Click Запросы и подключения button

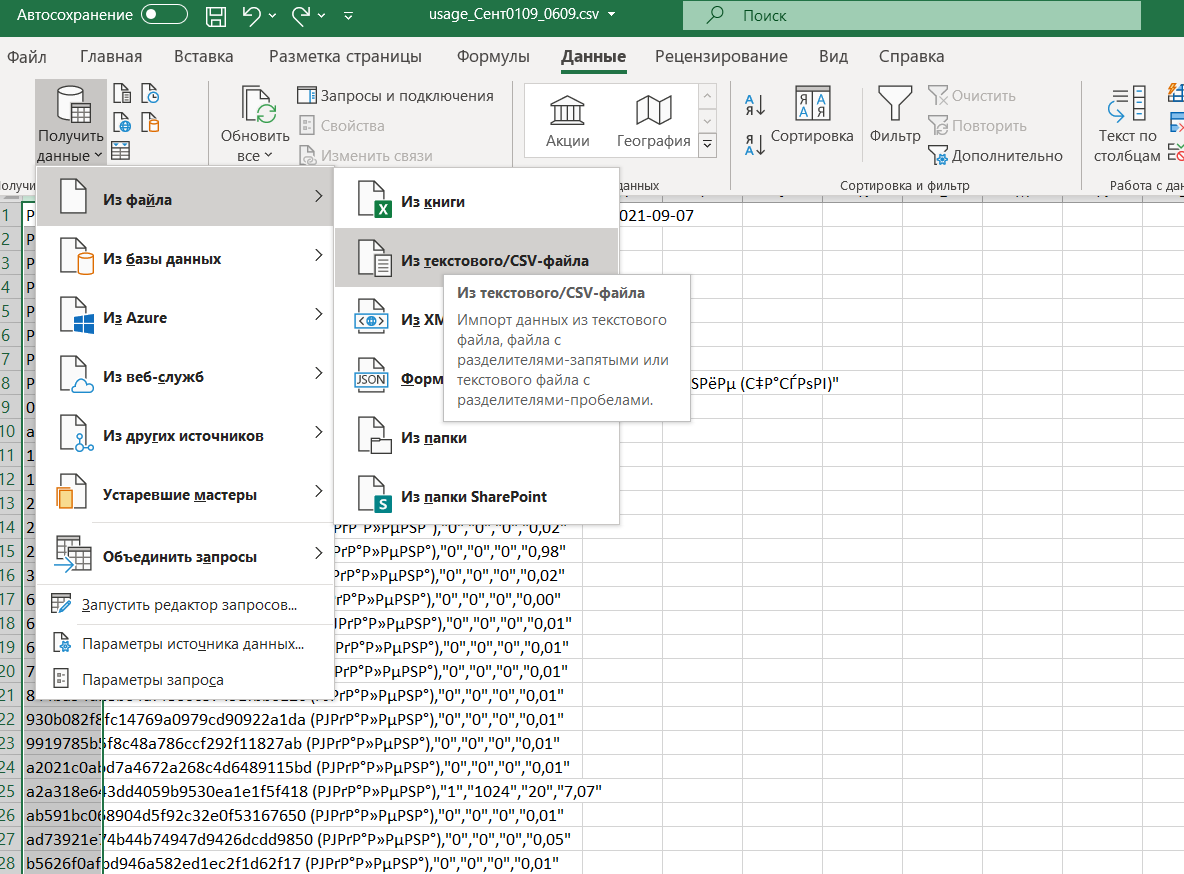tap(396, 96)
